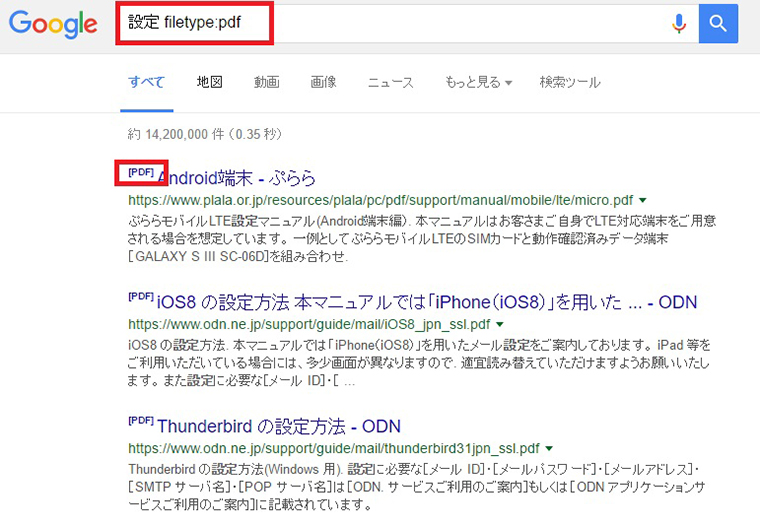This screenshot has height=526, width=760.
Task: Click the Google logo
Action: pyautogui.click(x=53, y=24)
